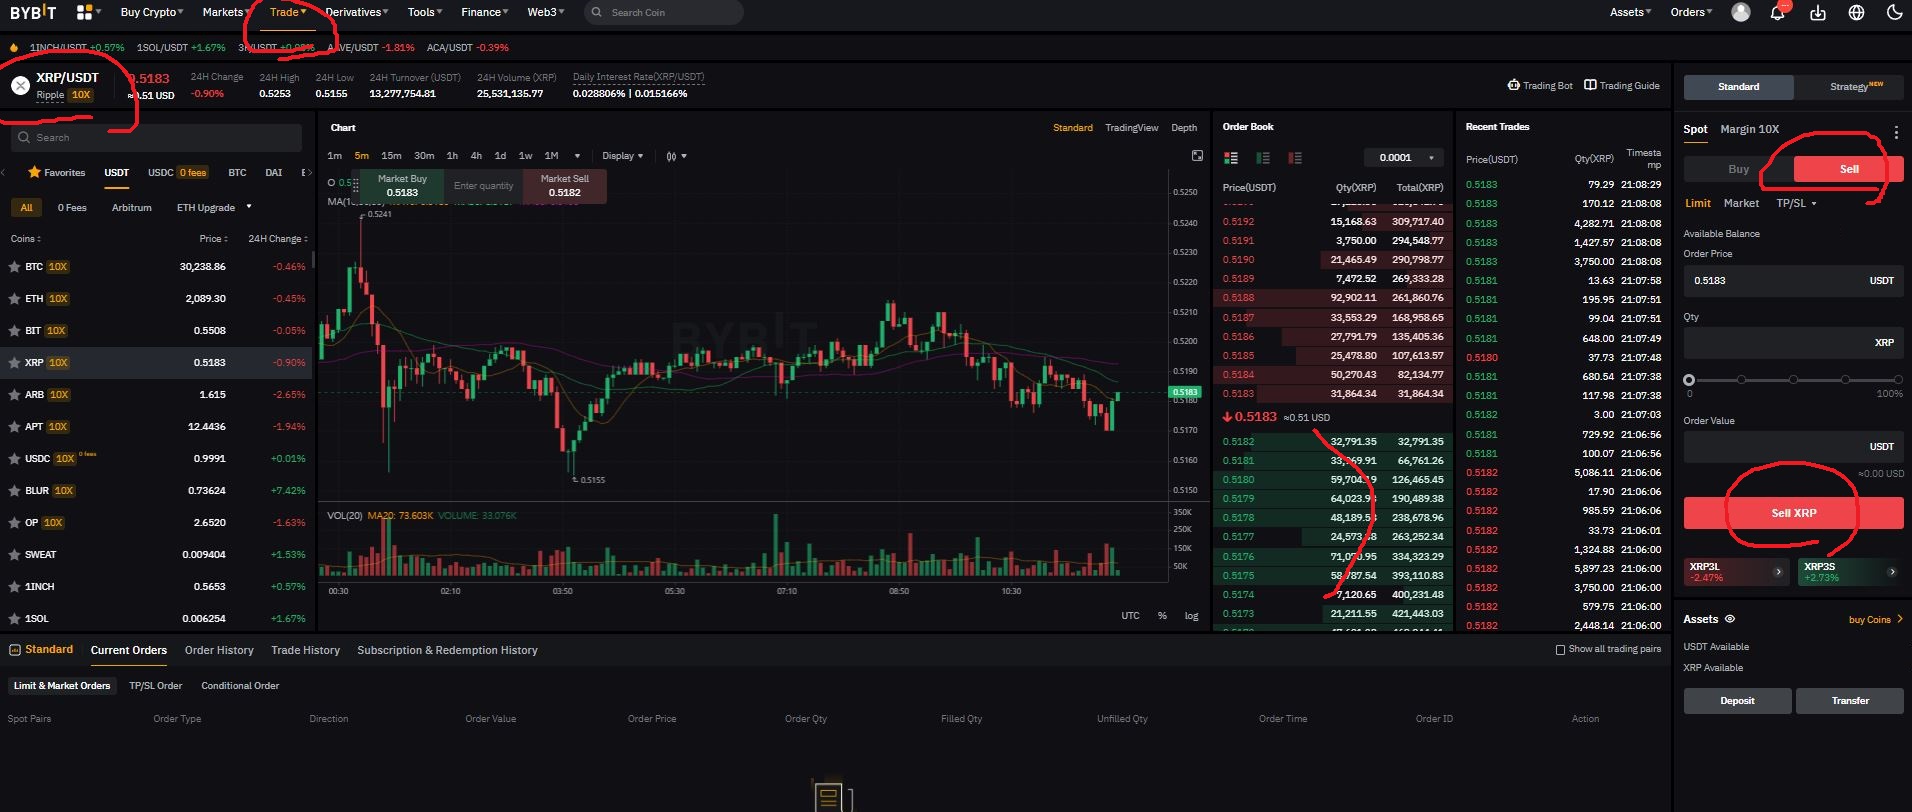Screen dimensions: 1912x812
Task: Open the Display dropdown on chart
Action: [622, 156]
